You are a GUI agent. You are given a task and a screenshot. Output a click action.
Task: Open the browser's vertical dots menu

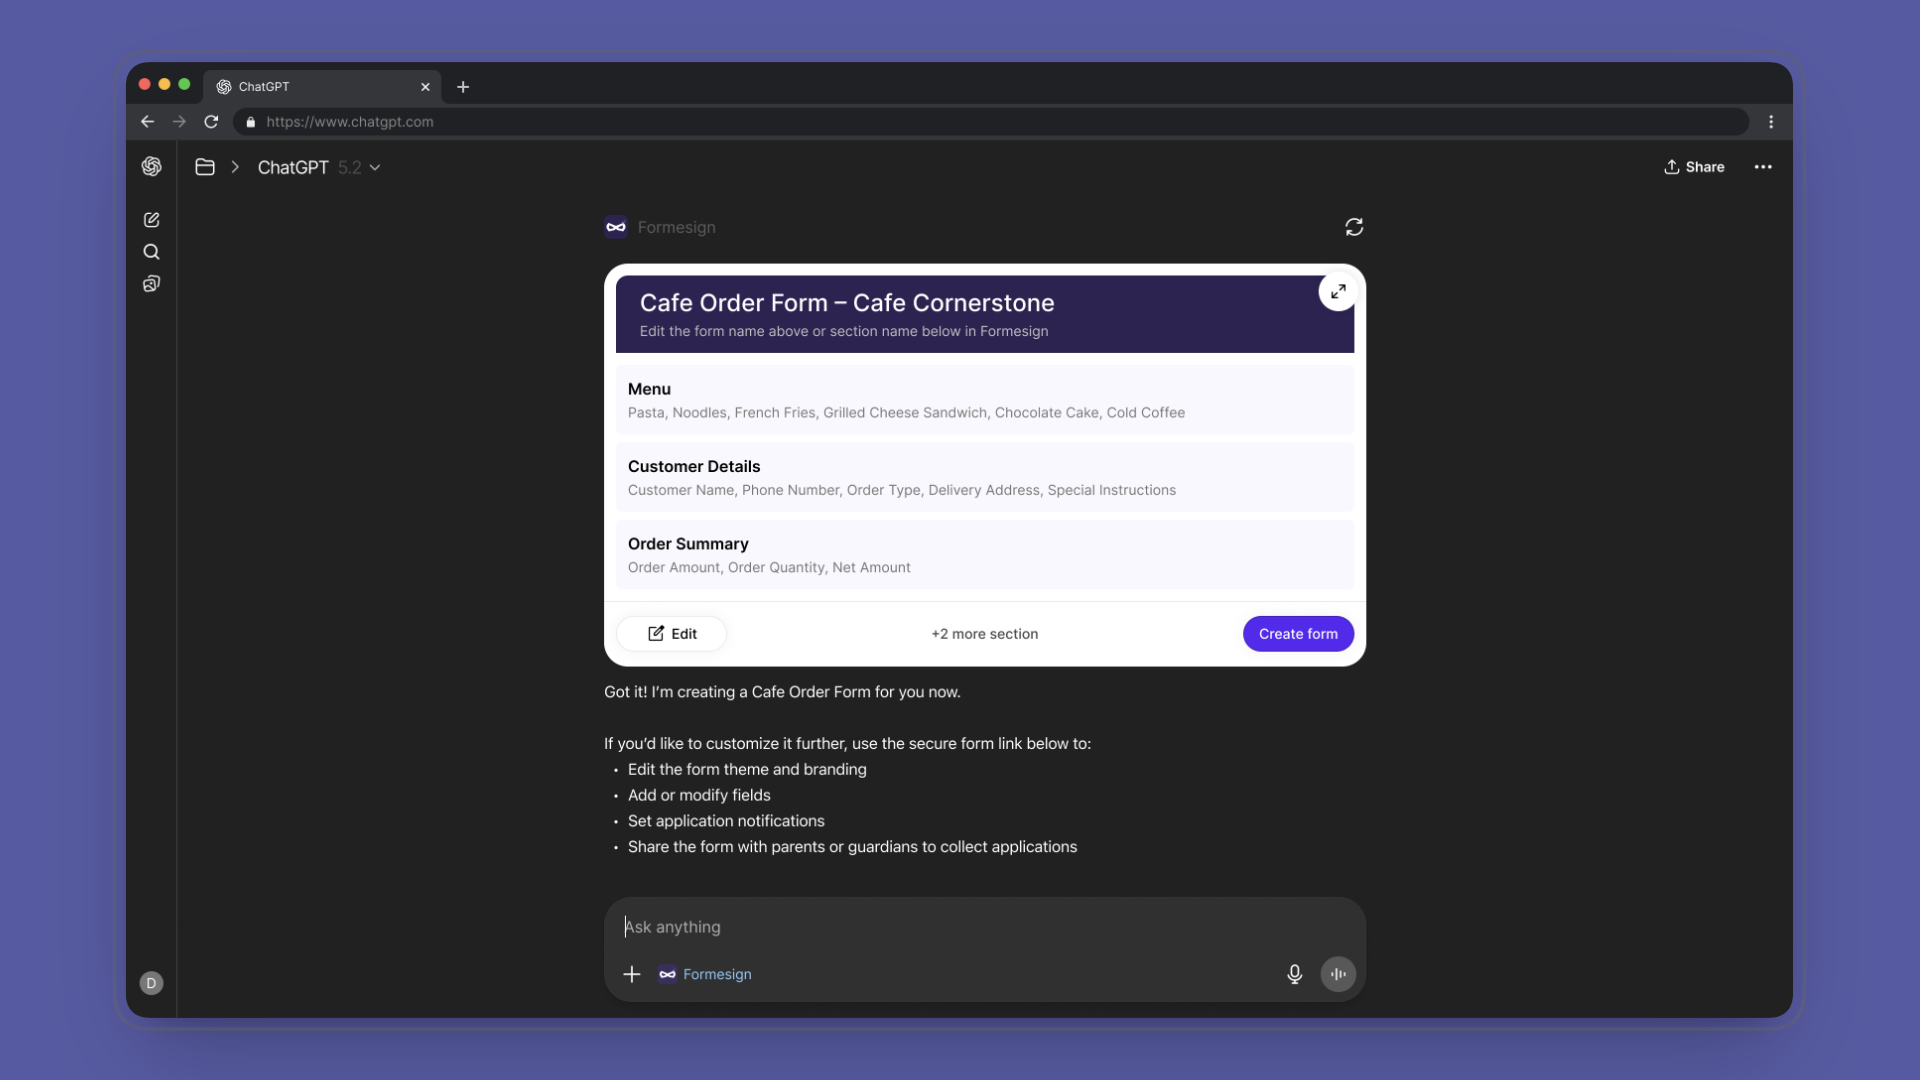[x=1771, y=122]
